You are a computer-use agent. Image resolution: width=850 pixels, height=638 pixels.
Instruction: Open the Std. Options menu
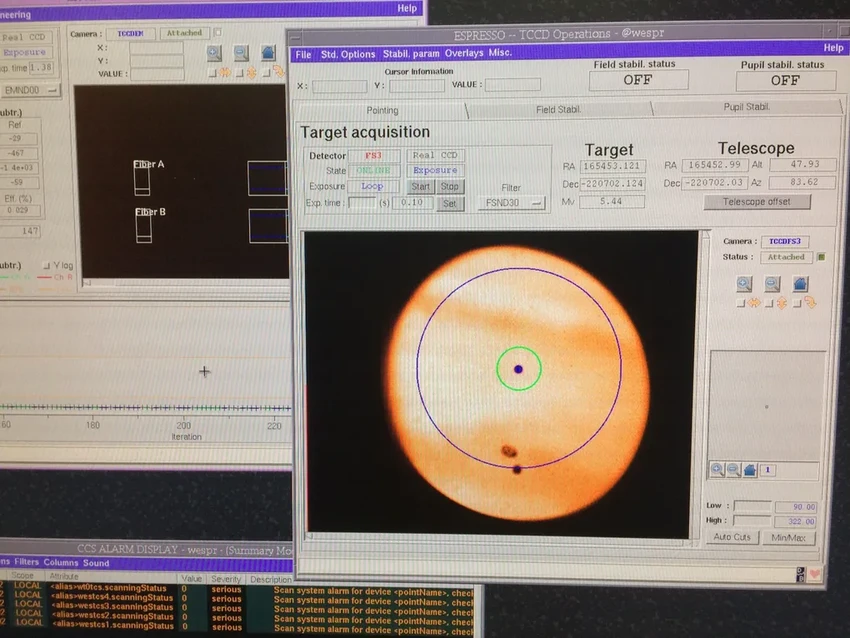tap(348, 54)
